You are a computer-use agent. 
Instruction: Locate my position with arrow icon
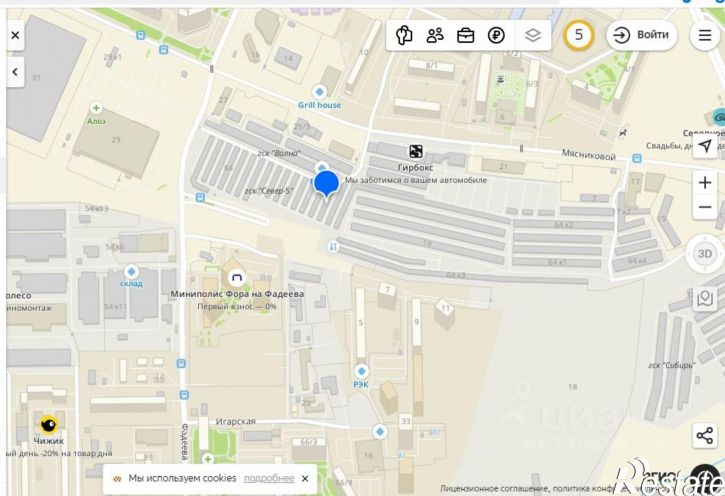click(705, 146)
